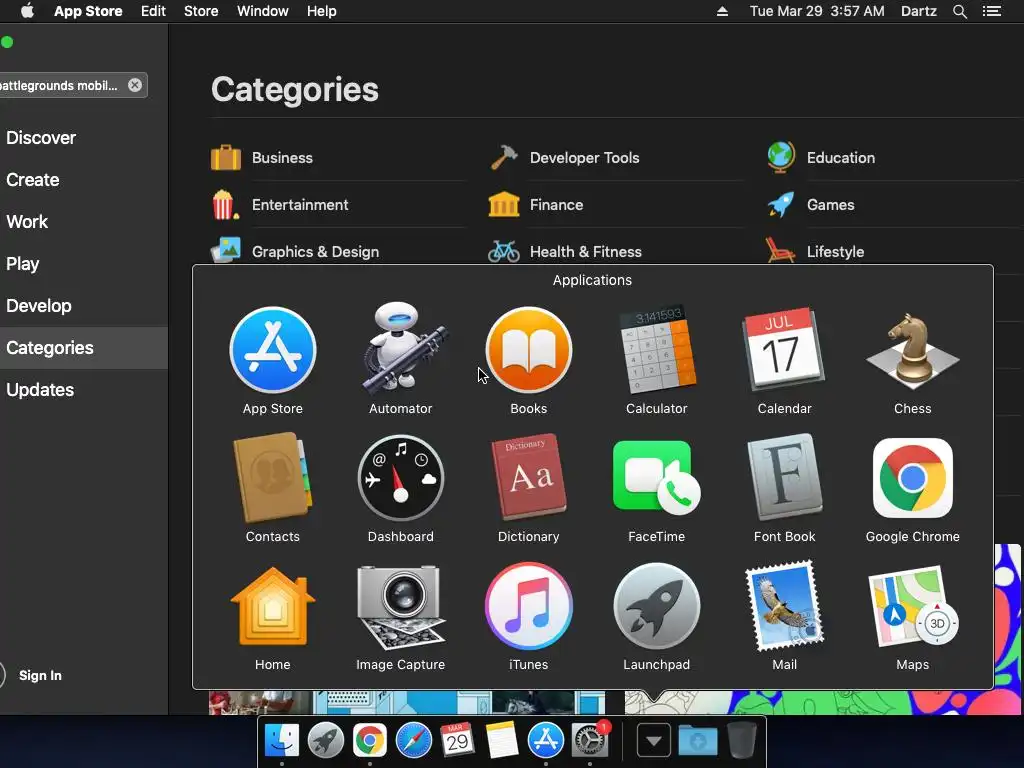Open System Preferences from the Dock
Viewport: 1024px width, 768px height.
click(x=590, y=741)
